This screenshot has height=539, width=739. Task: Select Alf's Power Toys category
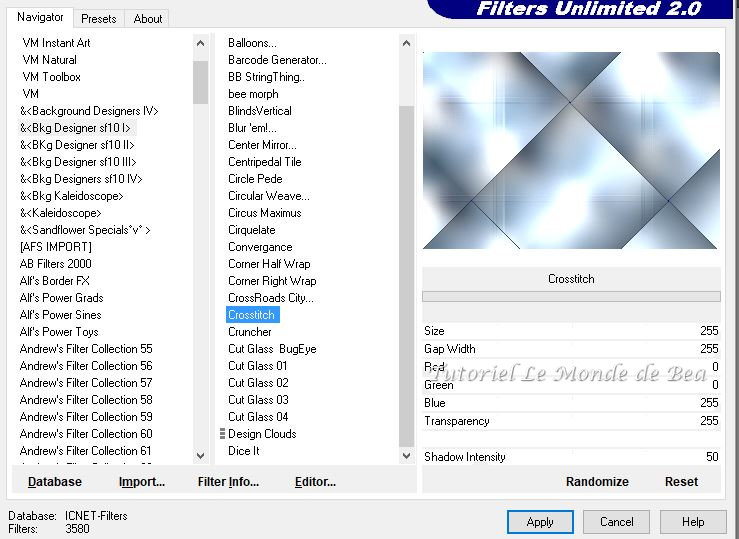(59, 332)
